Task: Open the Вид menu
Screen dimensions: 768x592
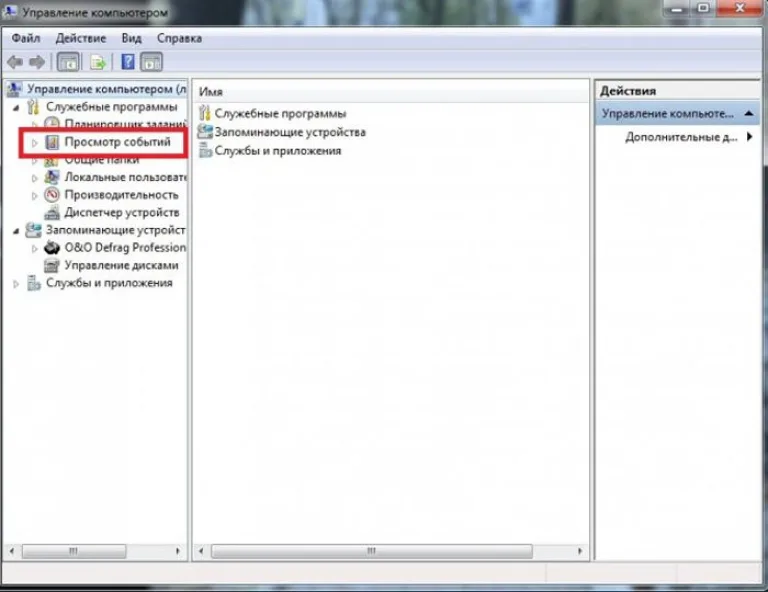Action: coord(131,38)
